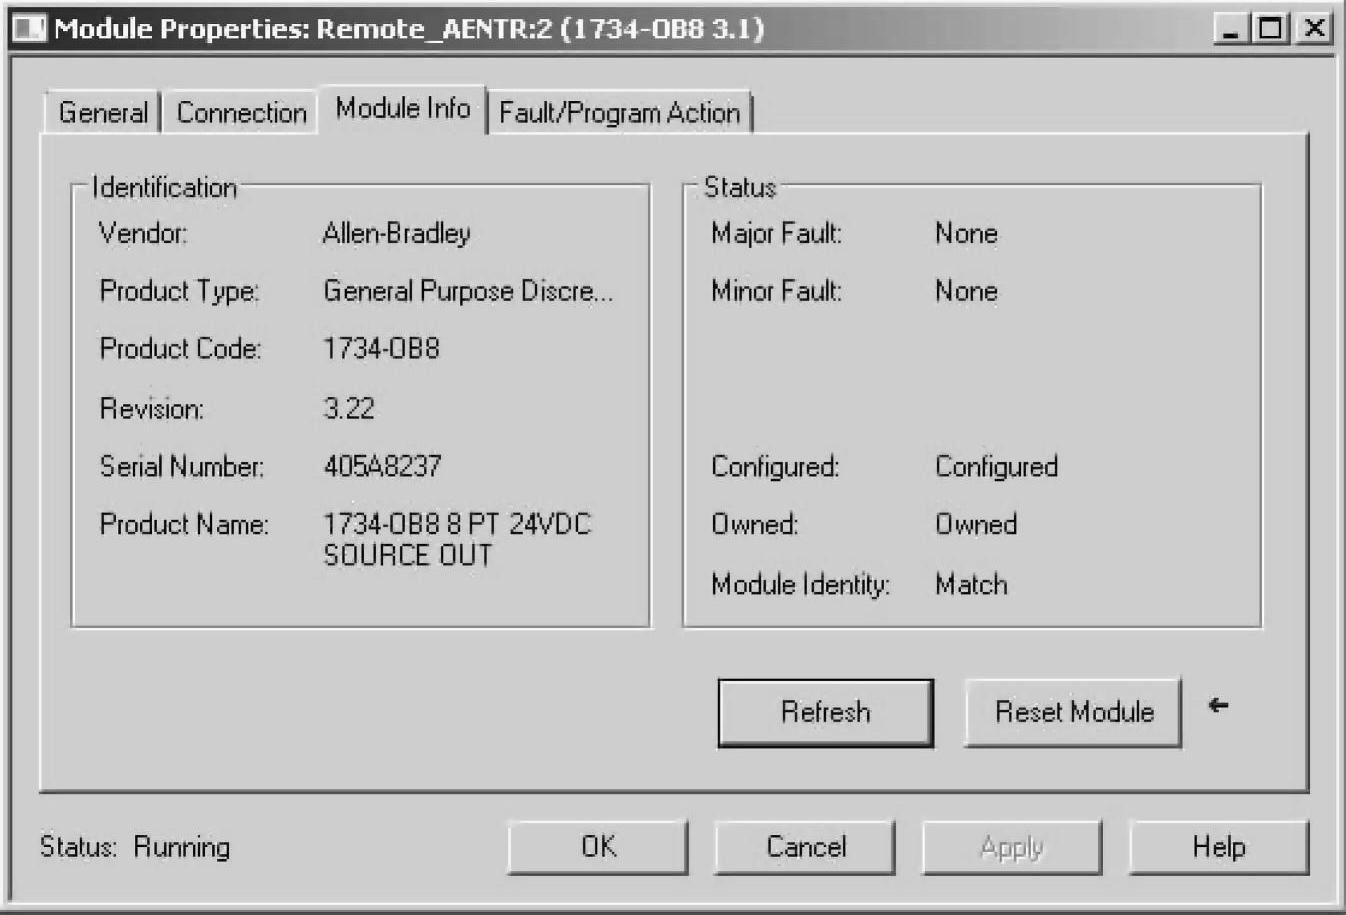Click the Owned status value

(x=976, y=524)
